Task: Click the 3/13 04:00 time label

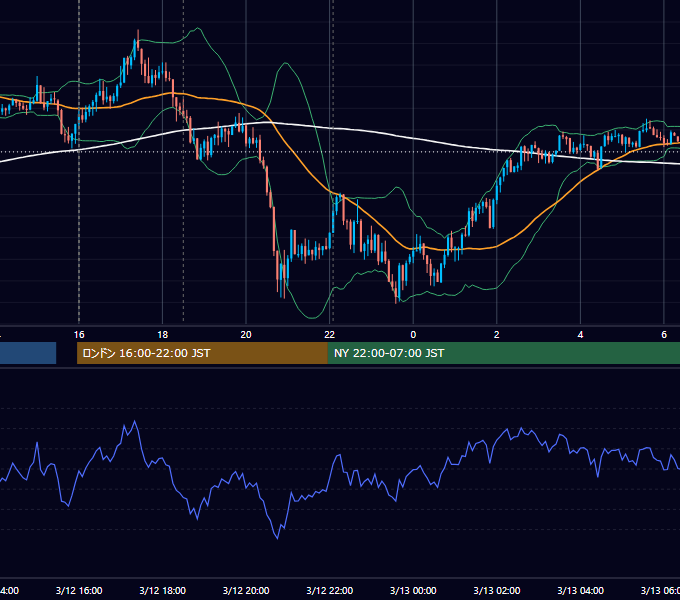Action: (x=580, y=590)
